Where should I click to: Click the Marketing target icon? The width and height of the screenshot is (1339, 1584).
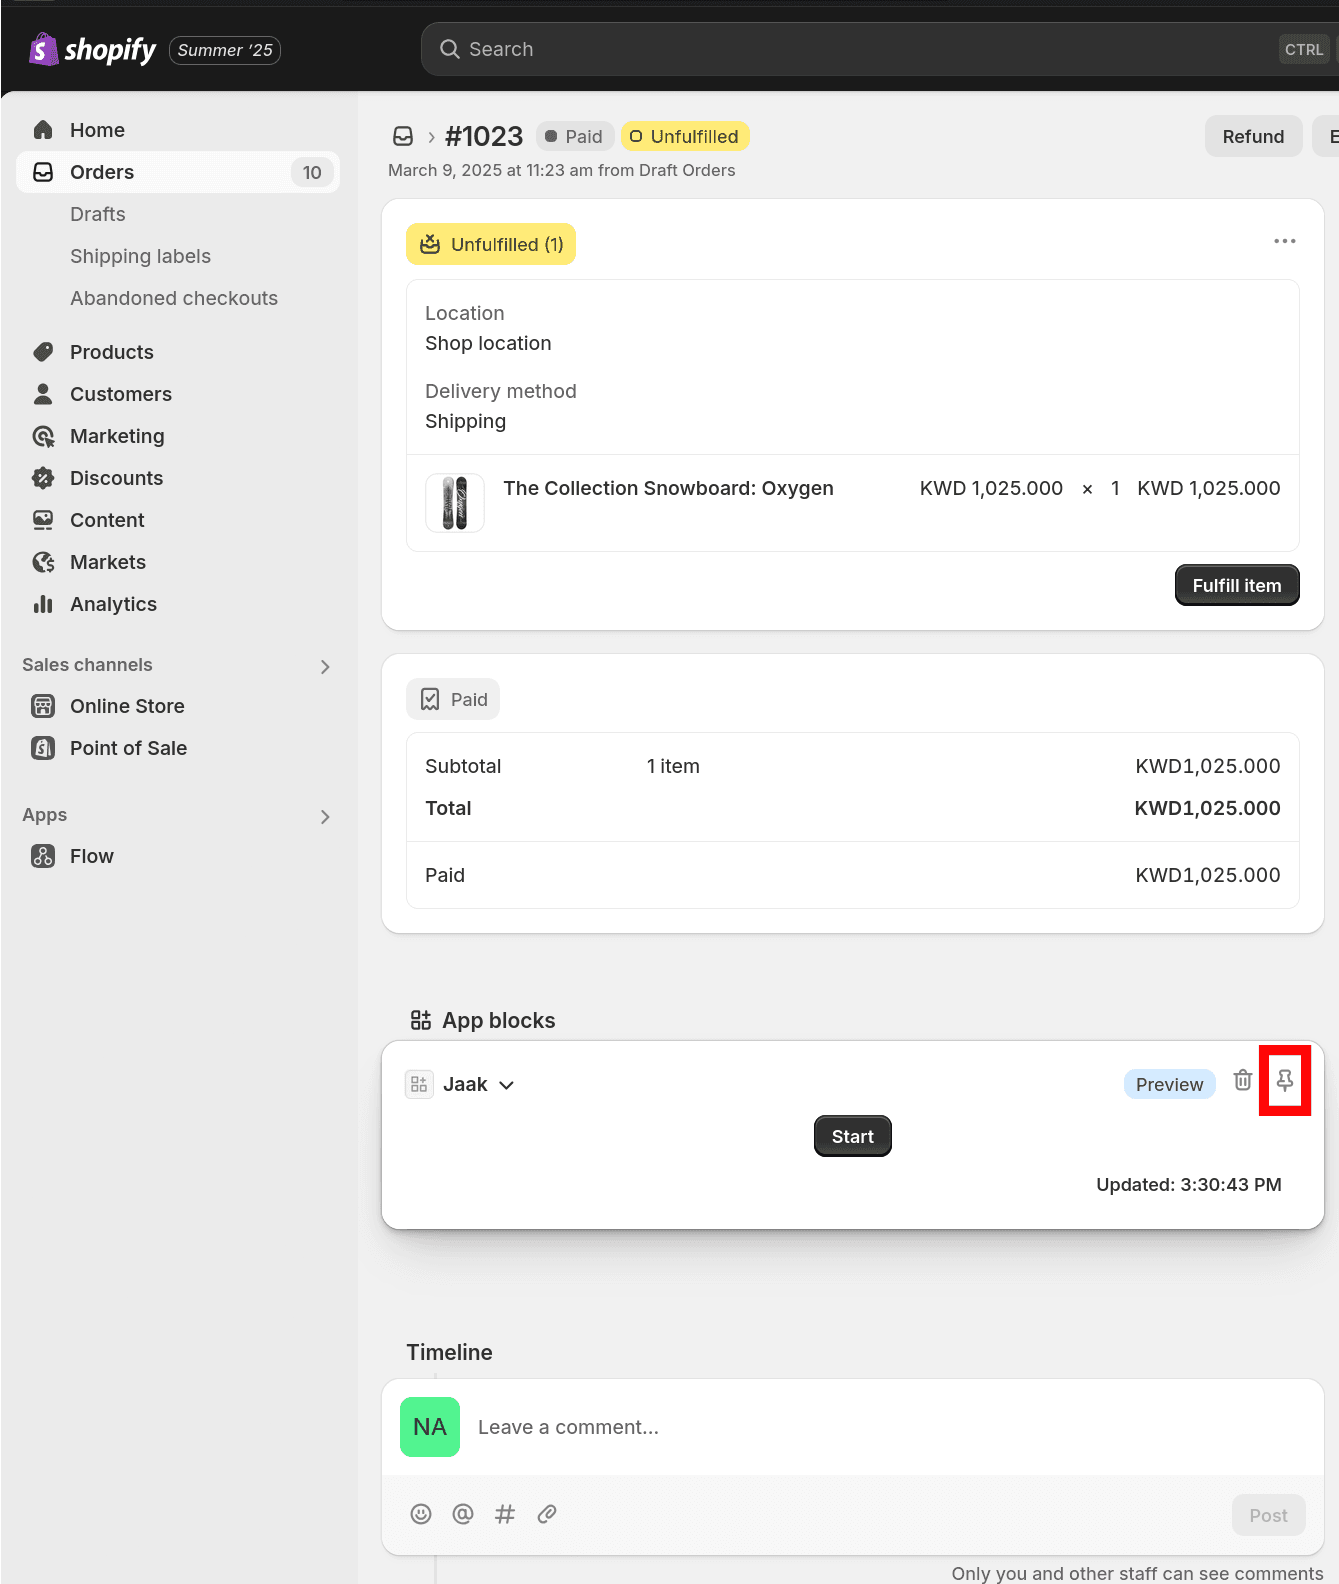(x=43, y=436)
